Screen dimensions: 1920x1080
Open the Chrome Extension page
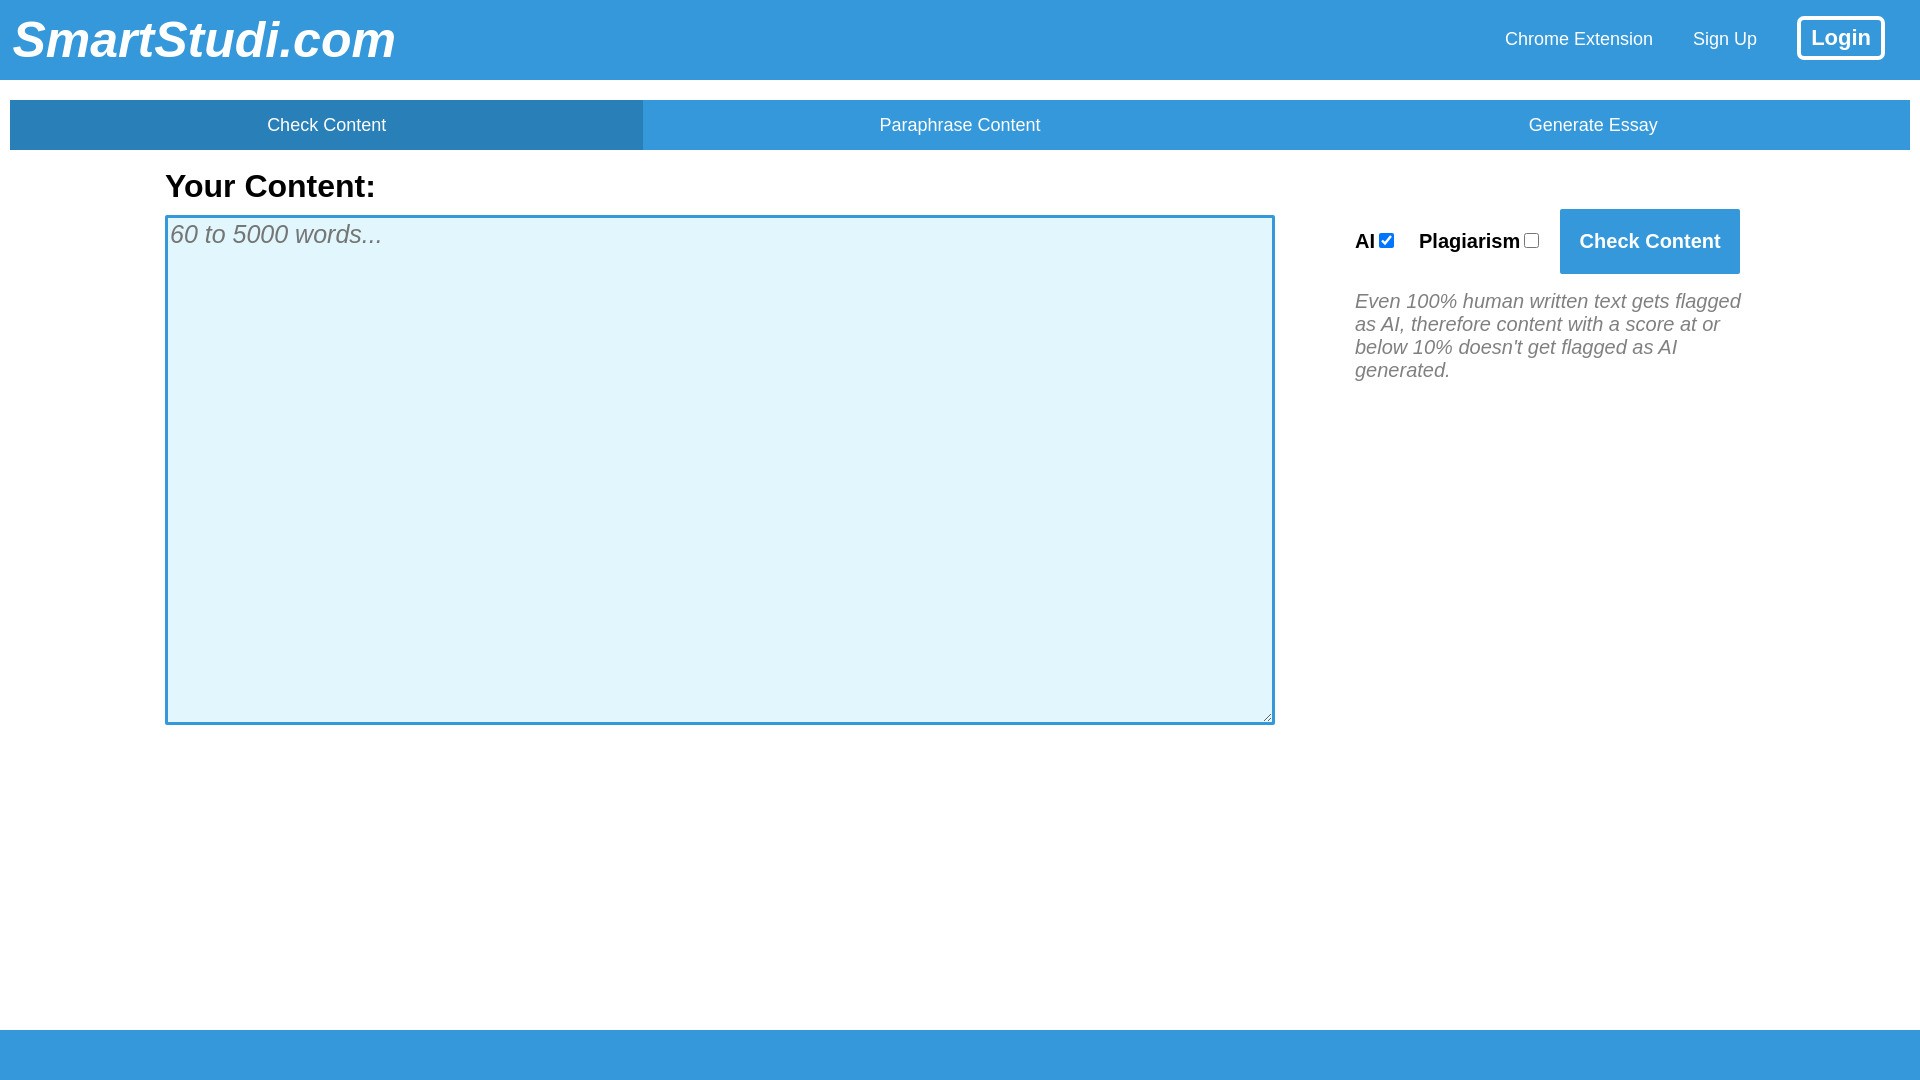coord(1578,39)
